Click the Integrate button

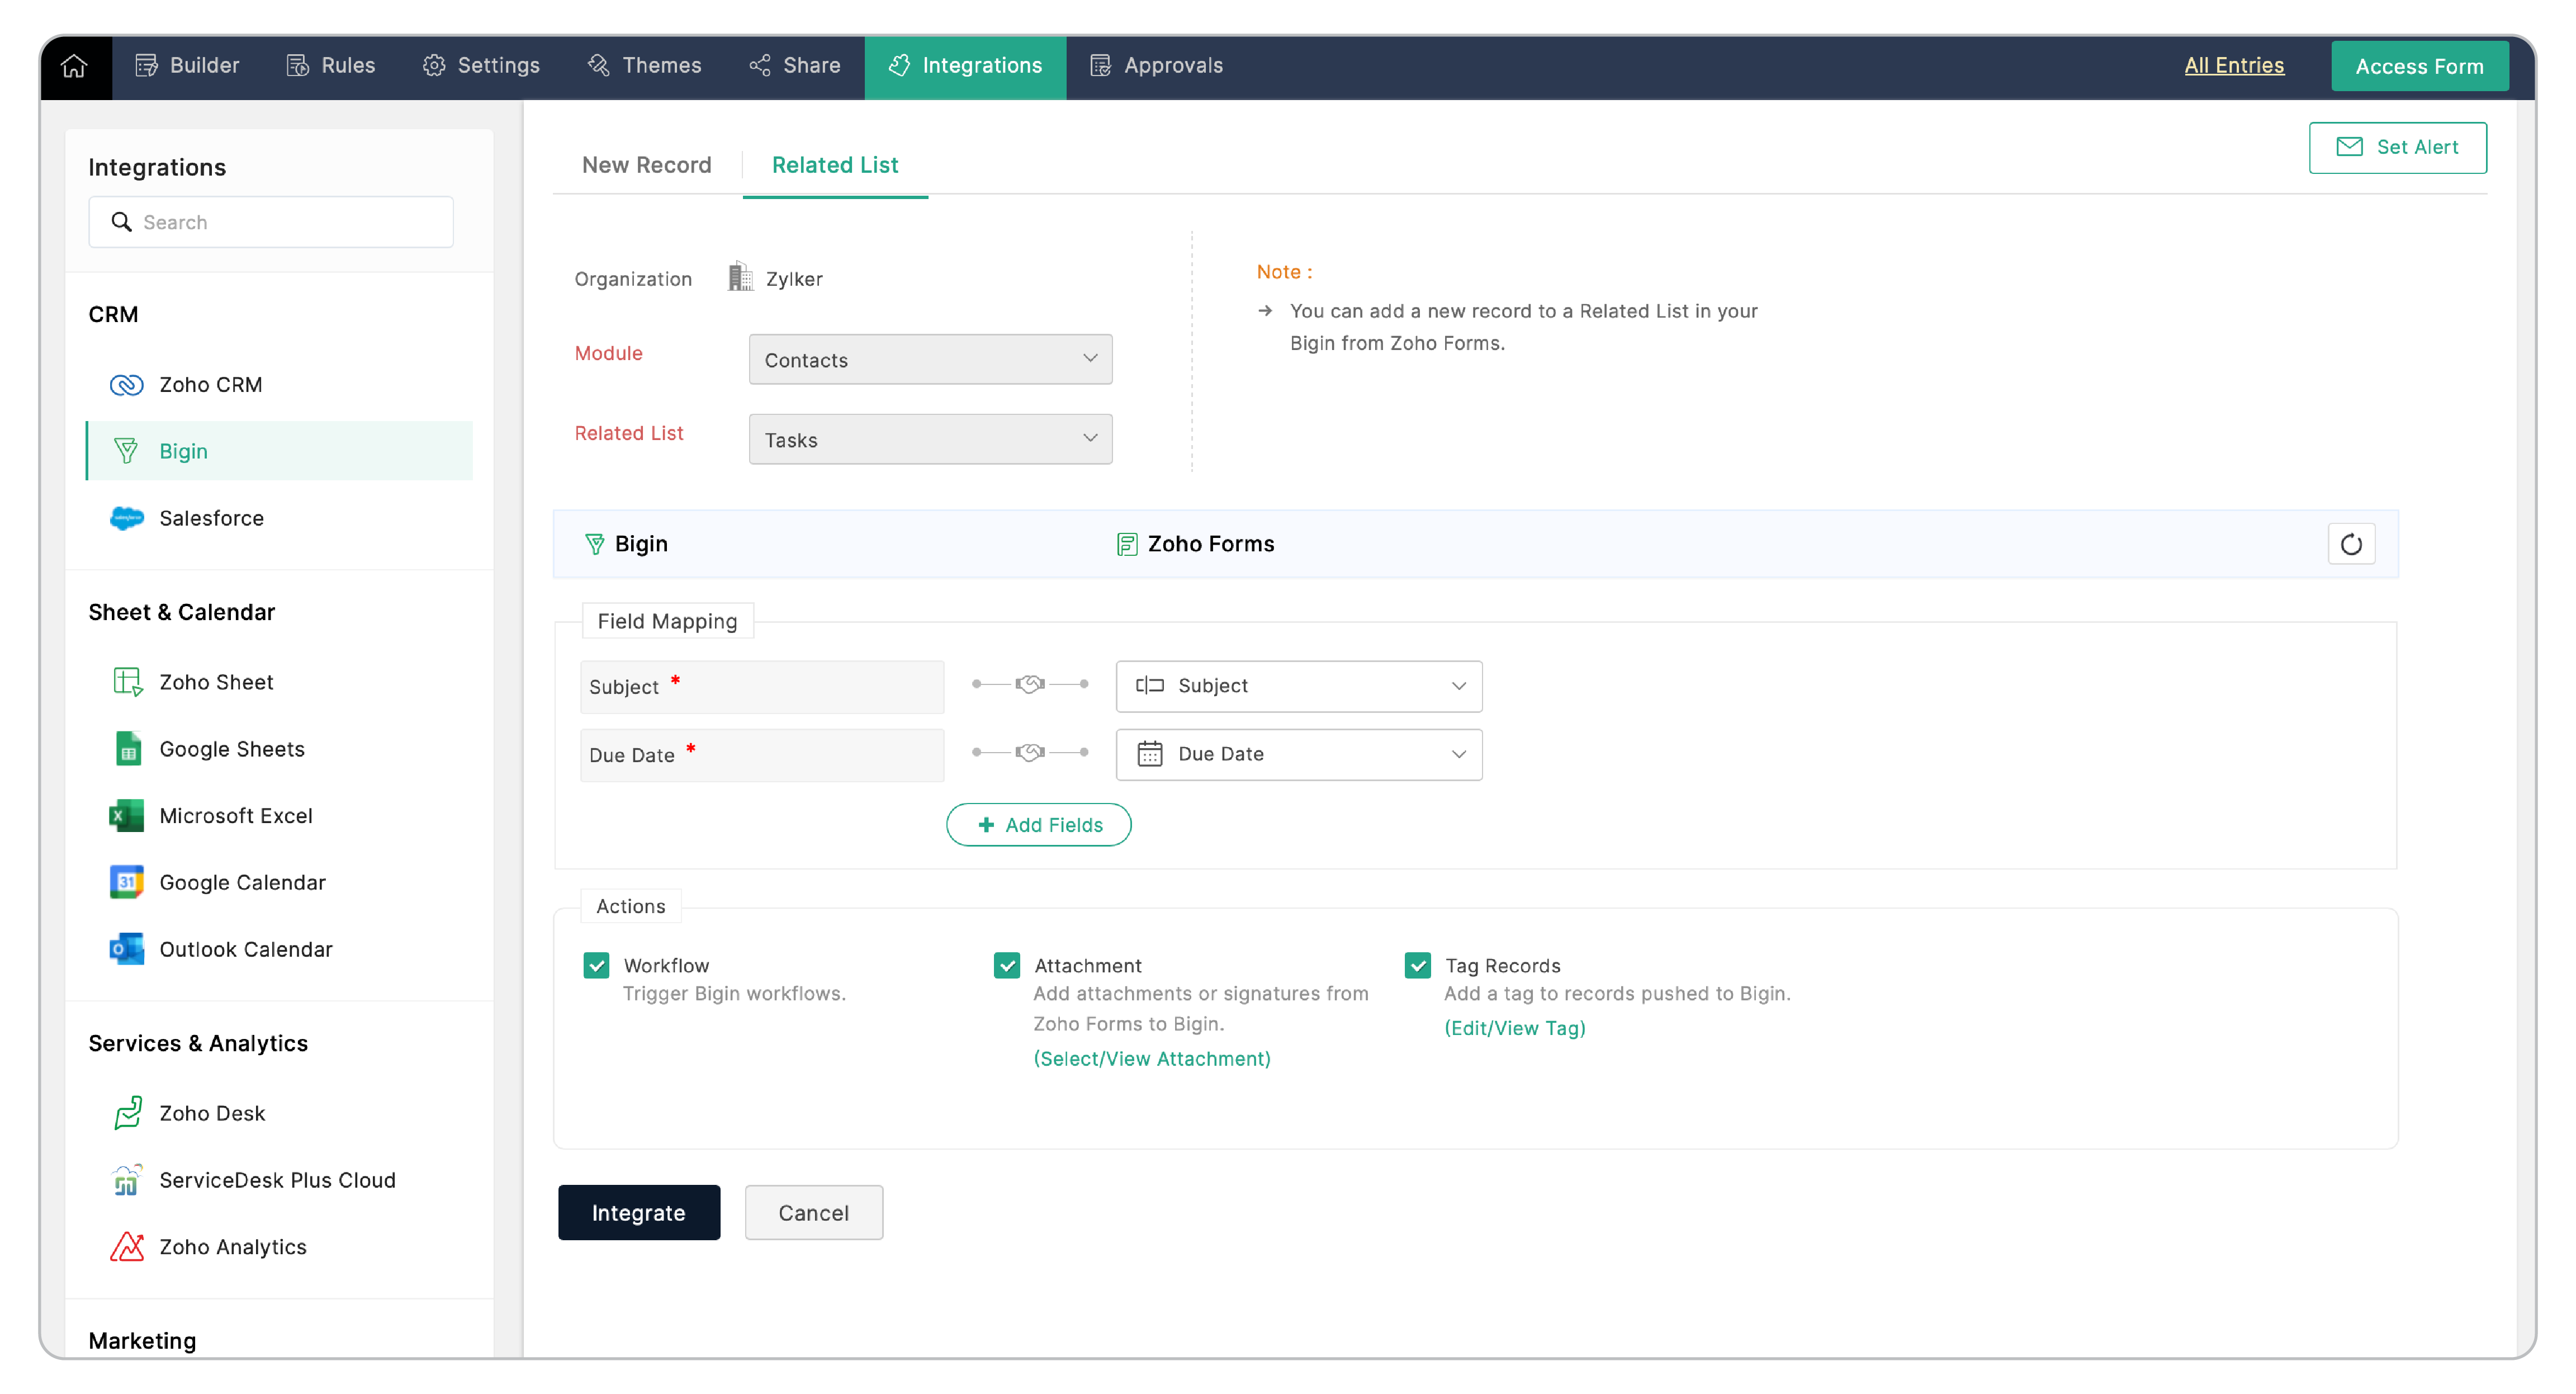pyautogui.click(x=638, y=1213)
